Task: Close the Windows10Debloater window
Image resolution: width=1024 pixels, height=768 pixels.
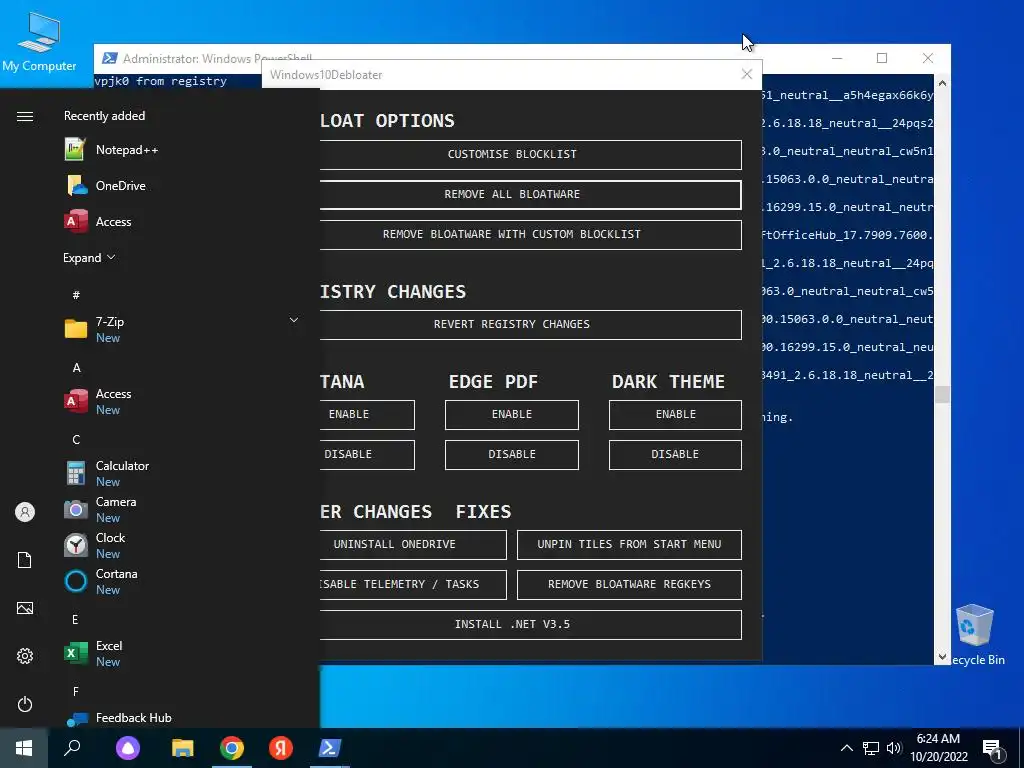Action: tap(747, 74)
